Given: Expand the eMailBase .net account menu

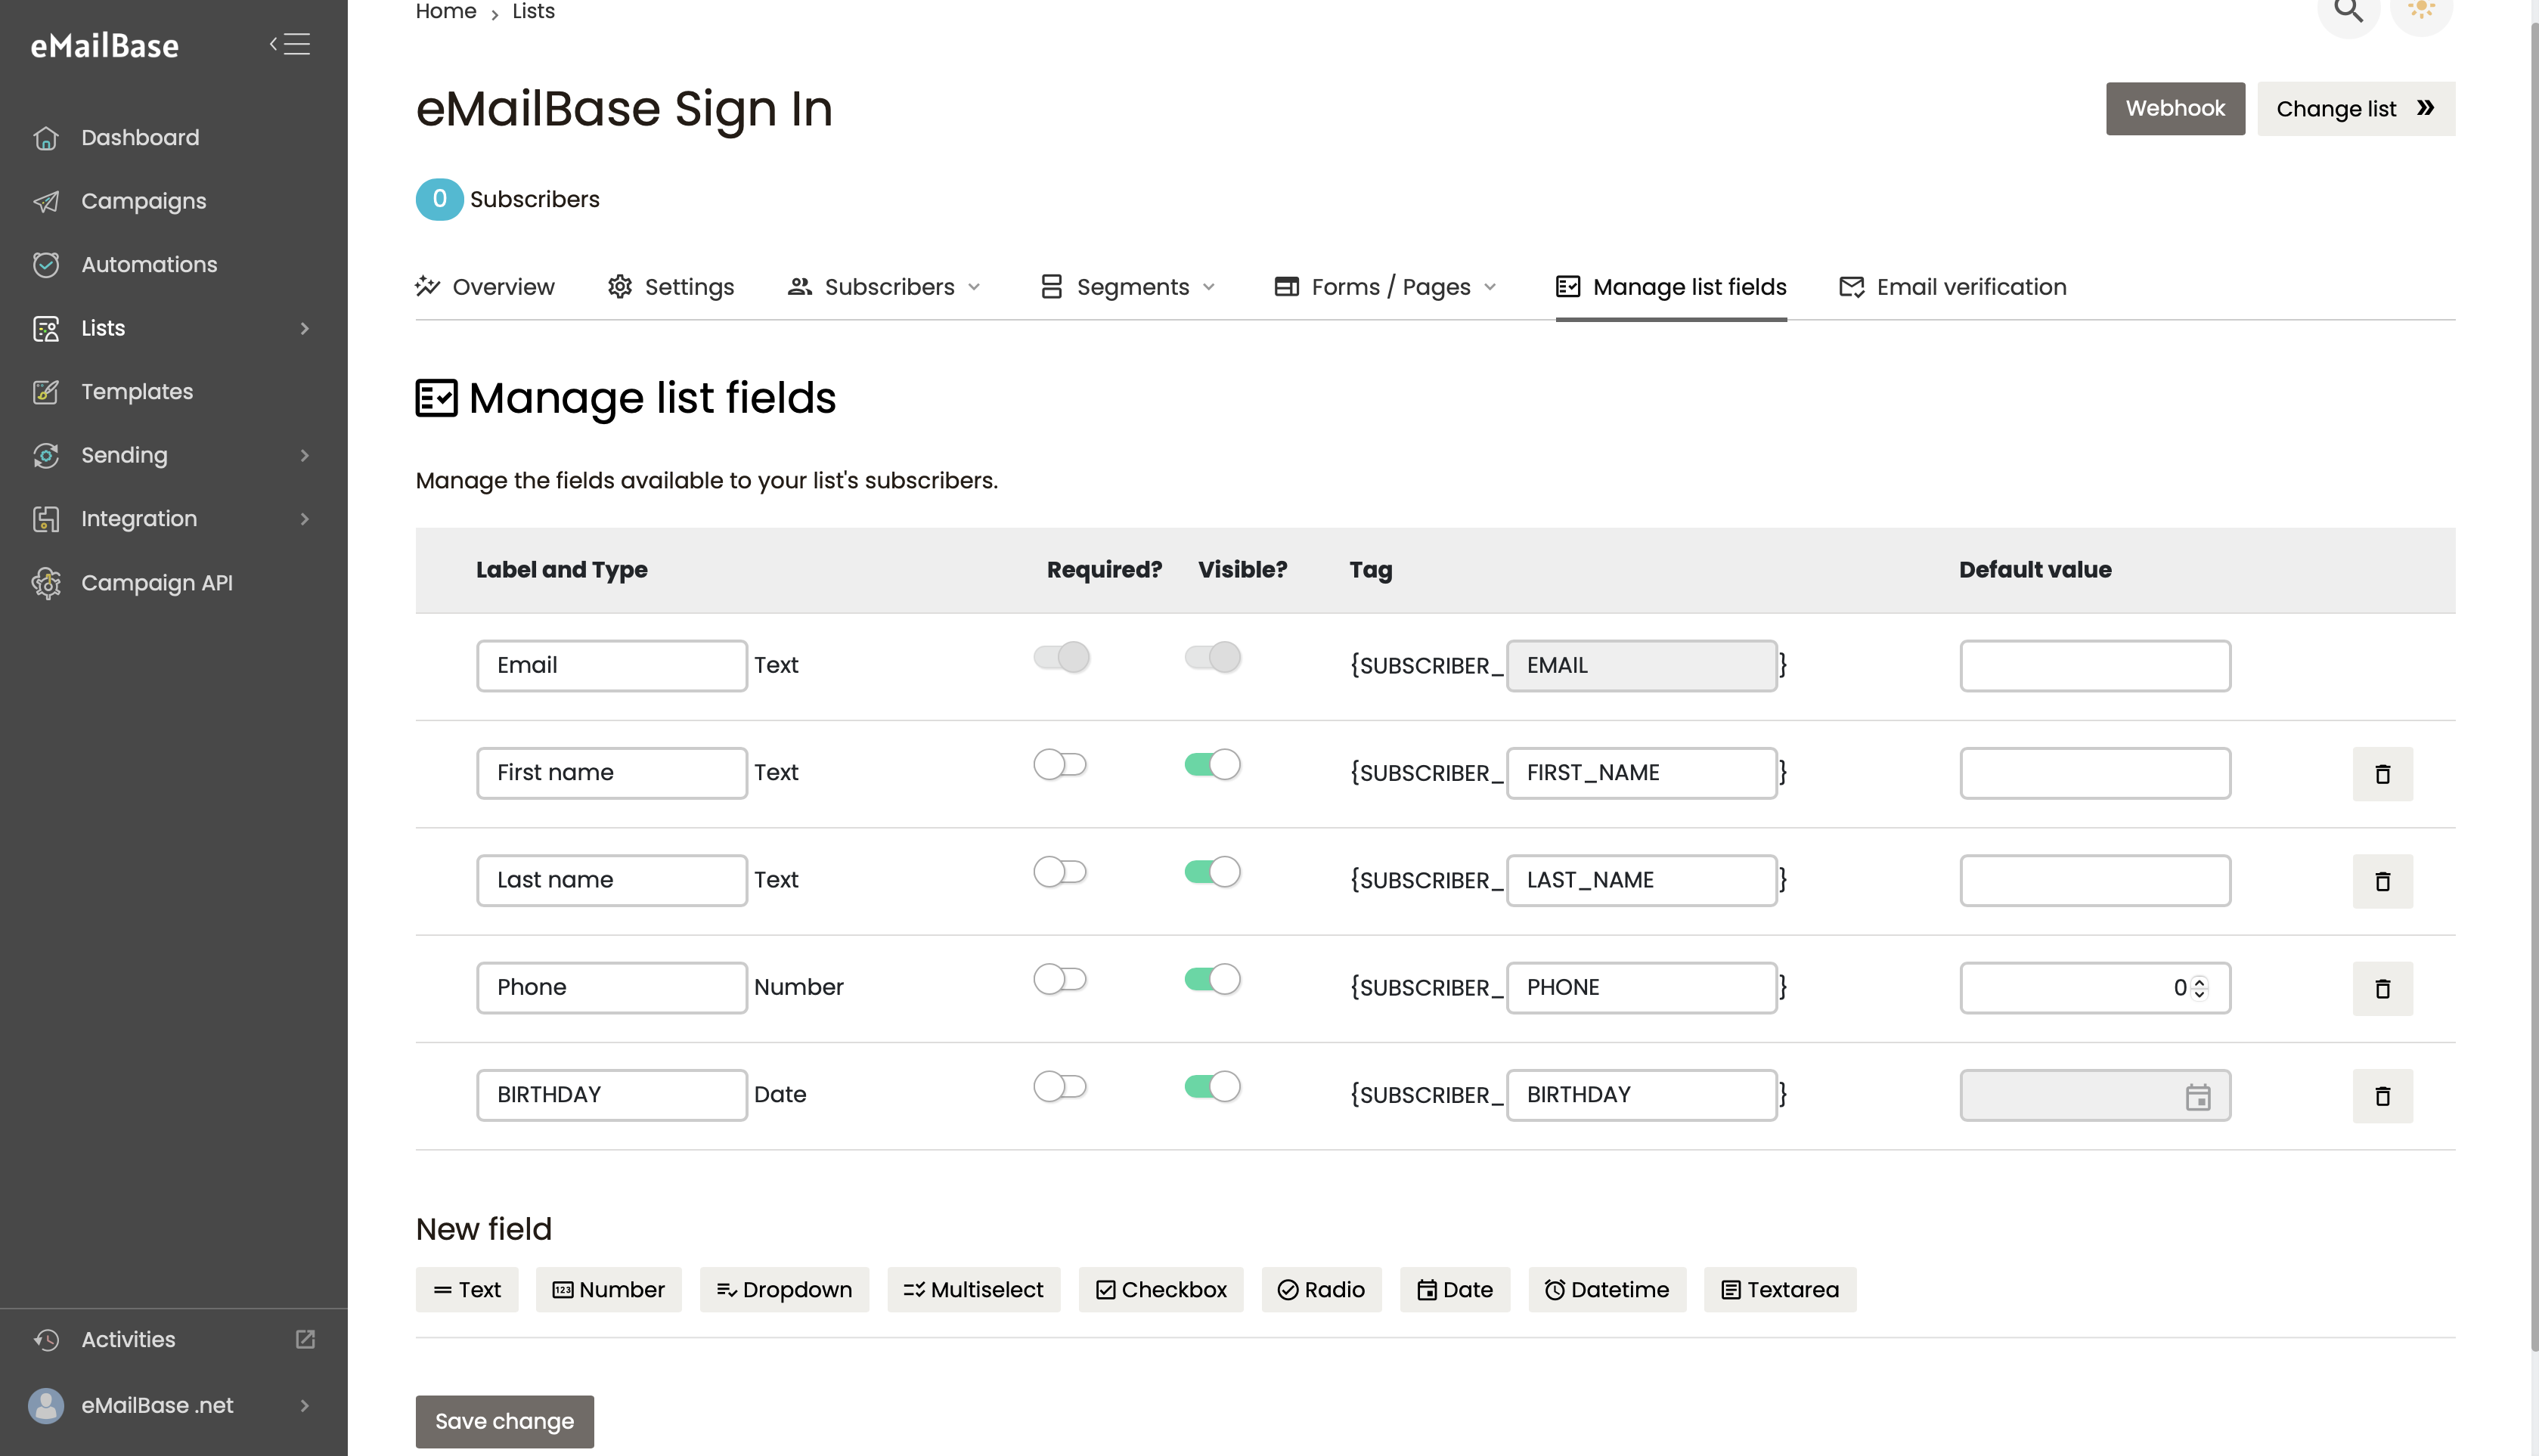Looking at the screenshot, I should [305, 1405].
